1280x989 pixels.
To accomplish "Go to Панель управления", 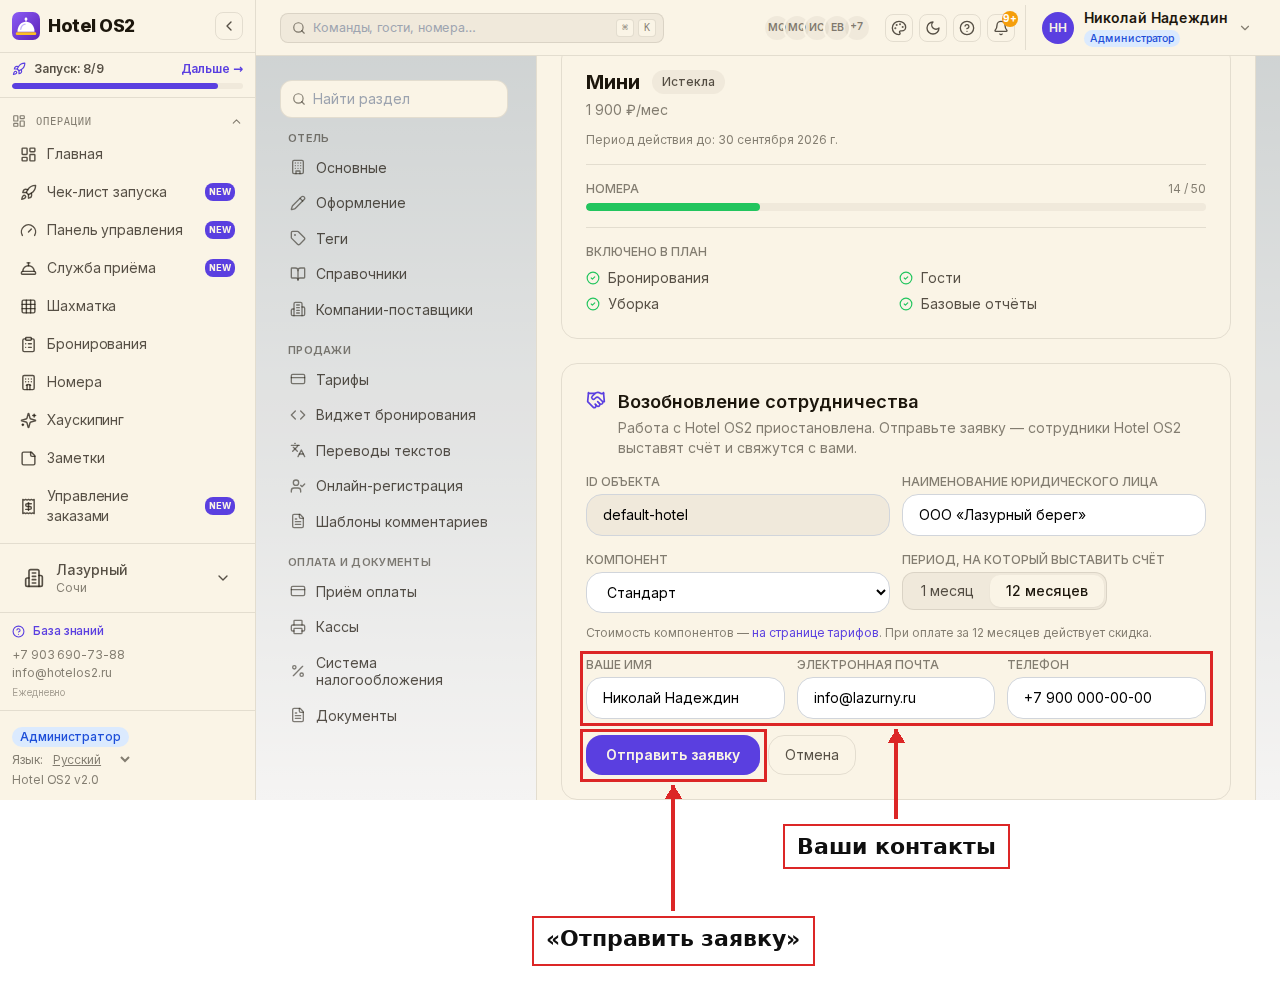I will pyautogui.click(x=127, y=230).
